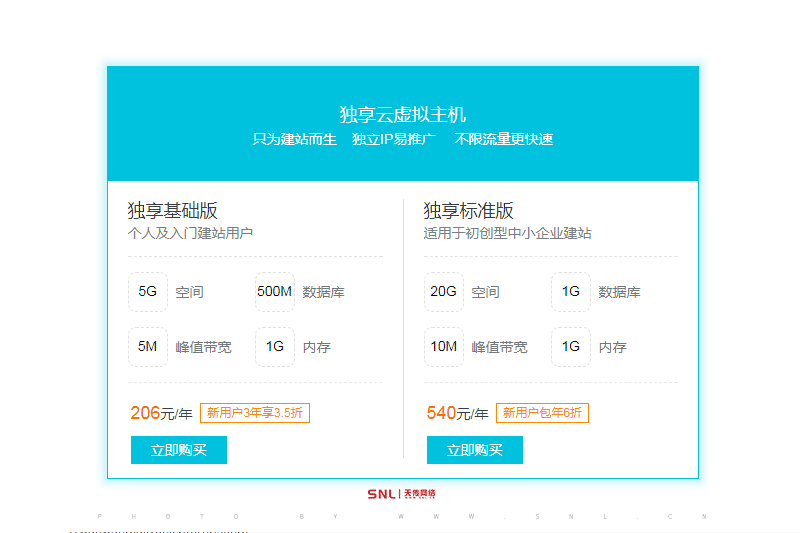Click the 立即购买 button under 独享标准版
800x533 pixels.
pos(475,450)
